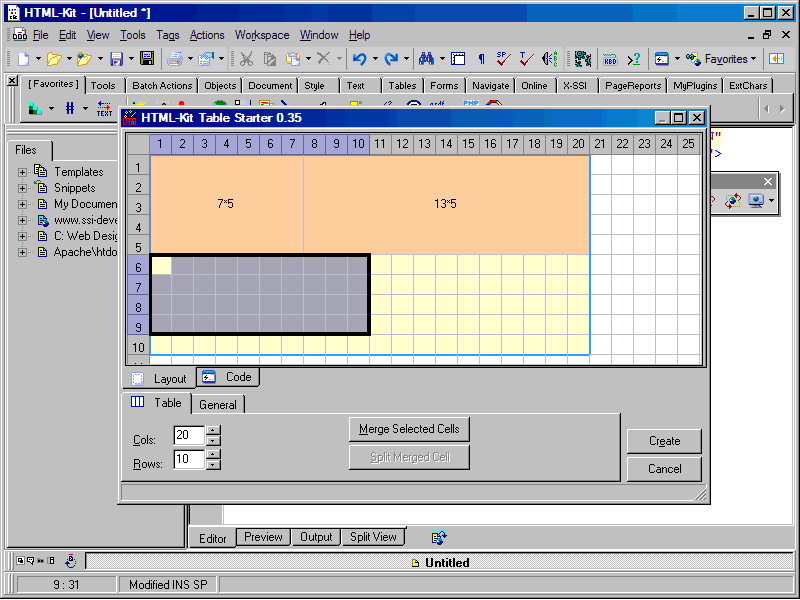Switch to the Preview tab
The height and width of the screenshot is (600, 800).
tap(263, 537)
